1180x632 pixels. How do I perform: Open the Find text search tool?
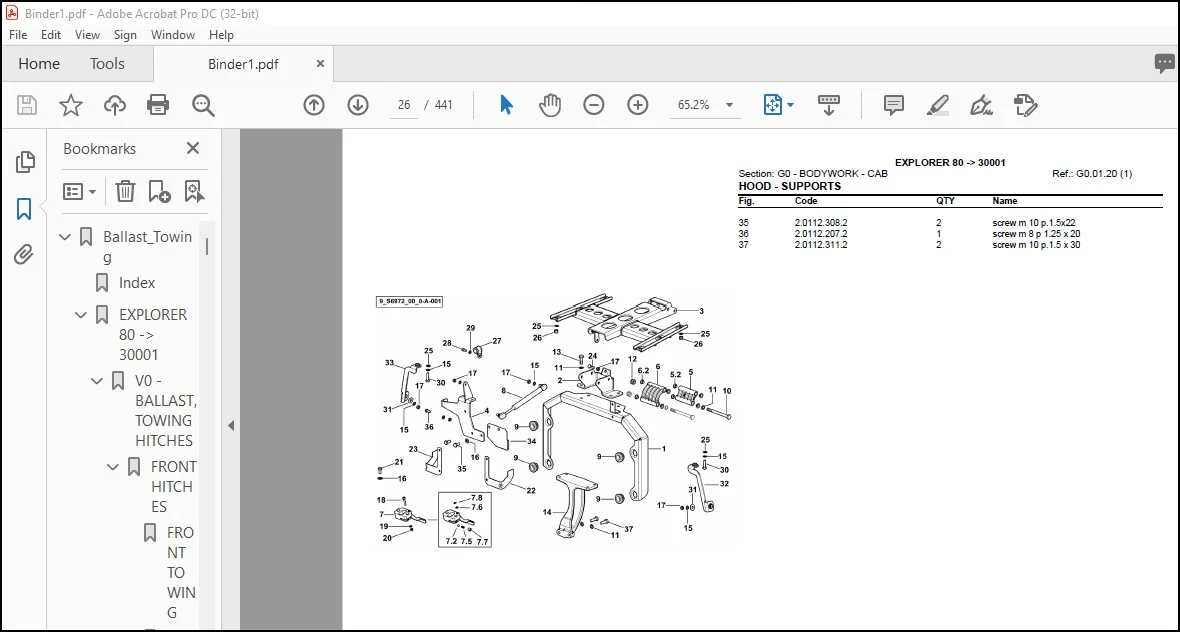click(203, 105)
